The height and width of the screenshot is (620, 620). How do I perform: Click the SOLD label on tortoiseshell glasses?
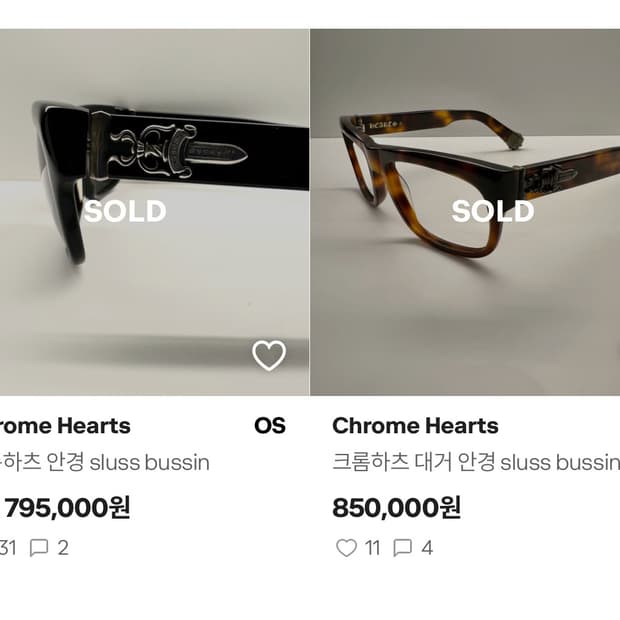coord(492,211)
